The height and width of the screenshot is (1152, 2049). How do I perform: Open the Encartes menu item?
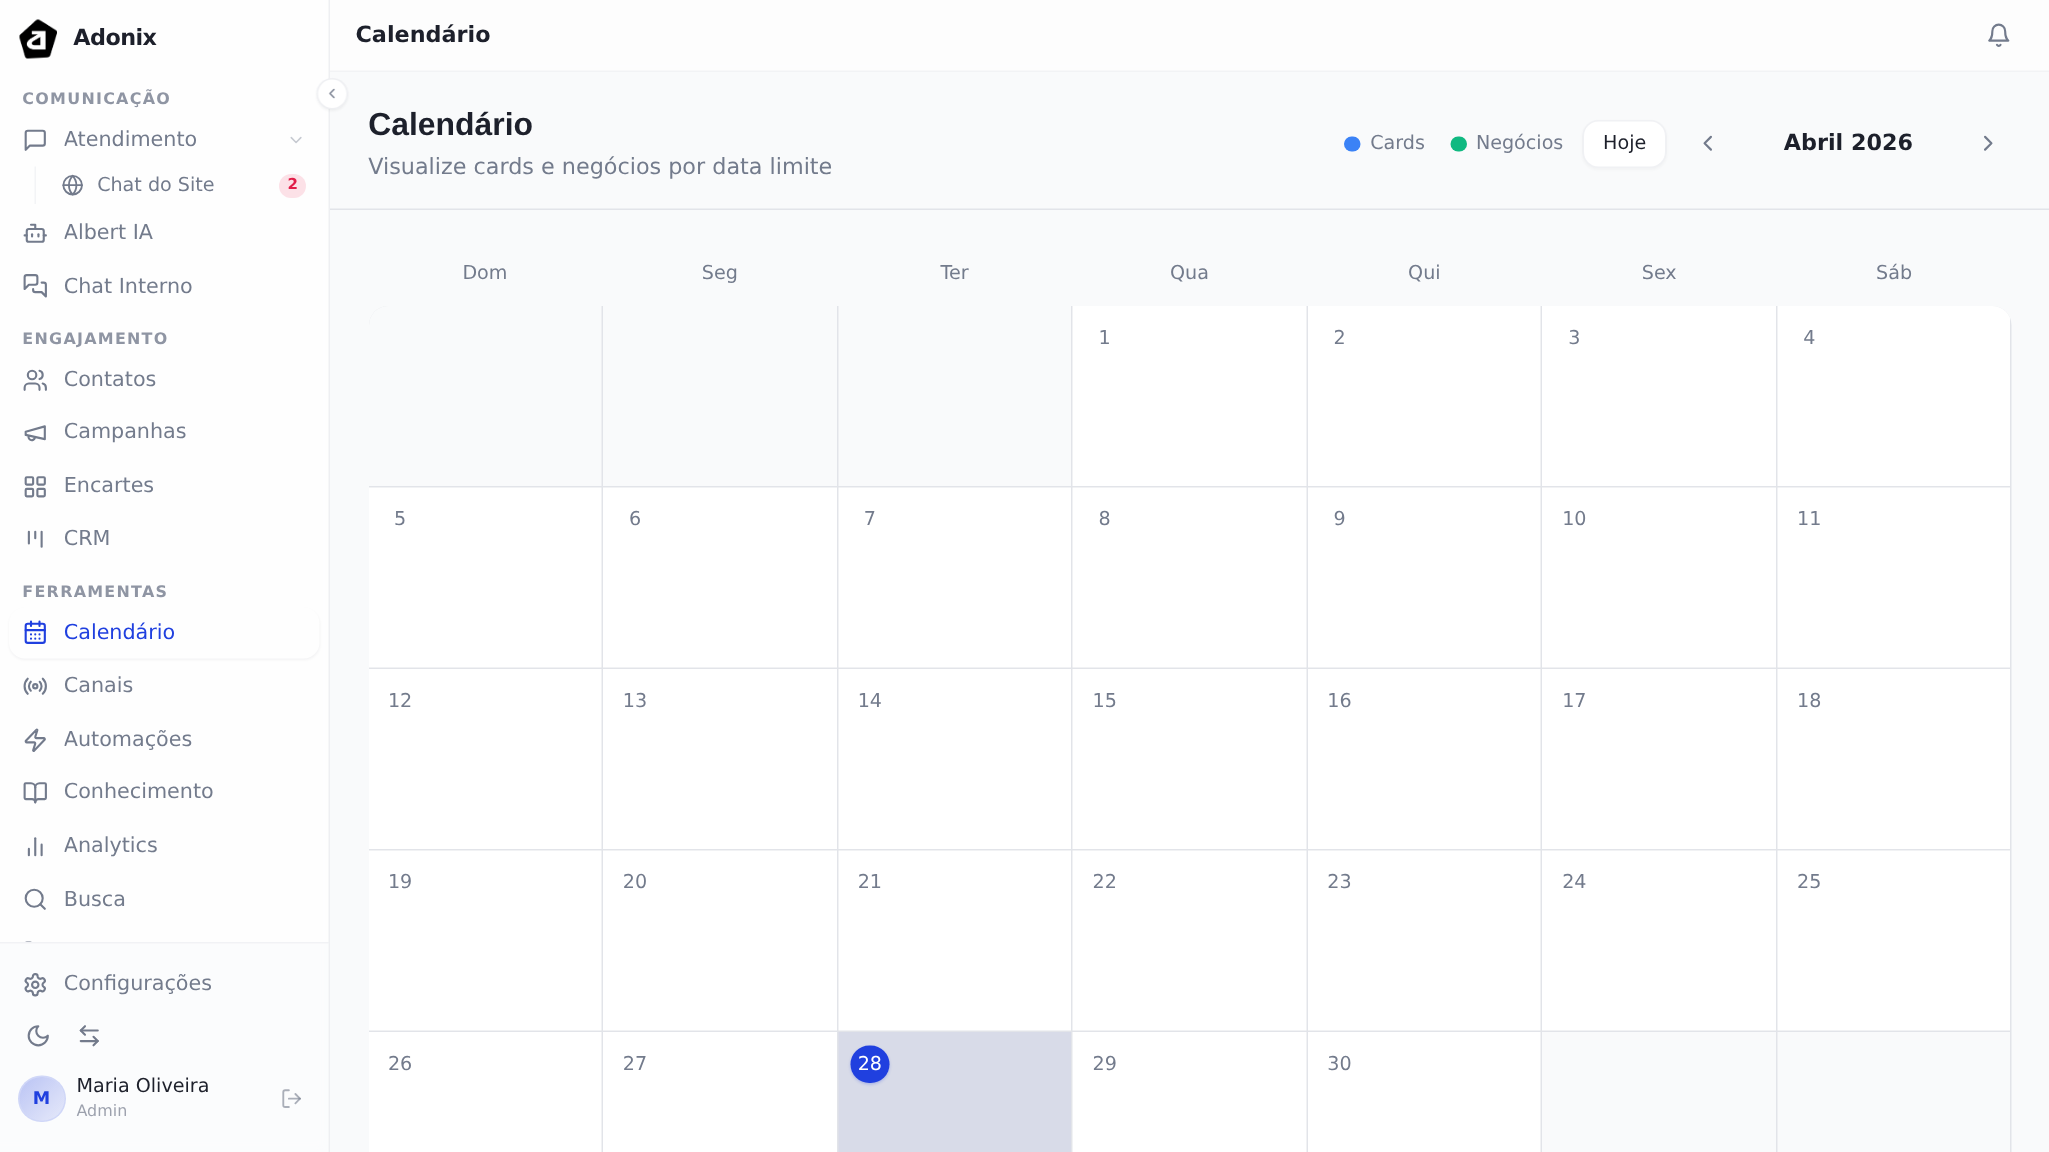[164, 486]
